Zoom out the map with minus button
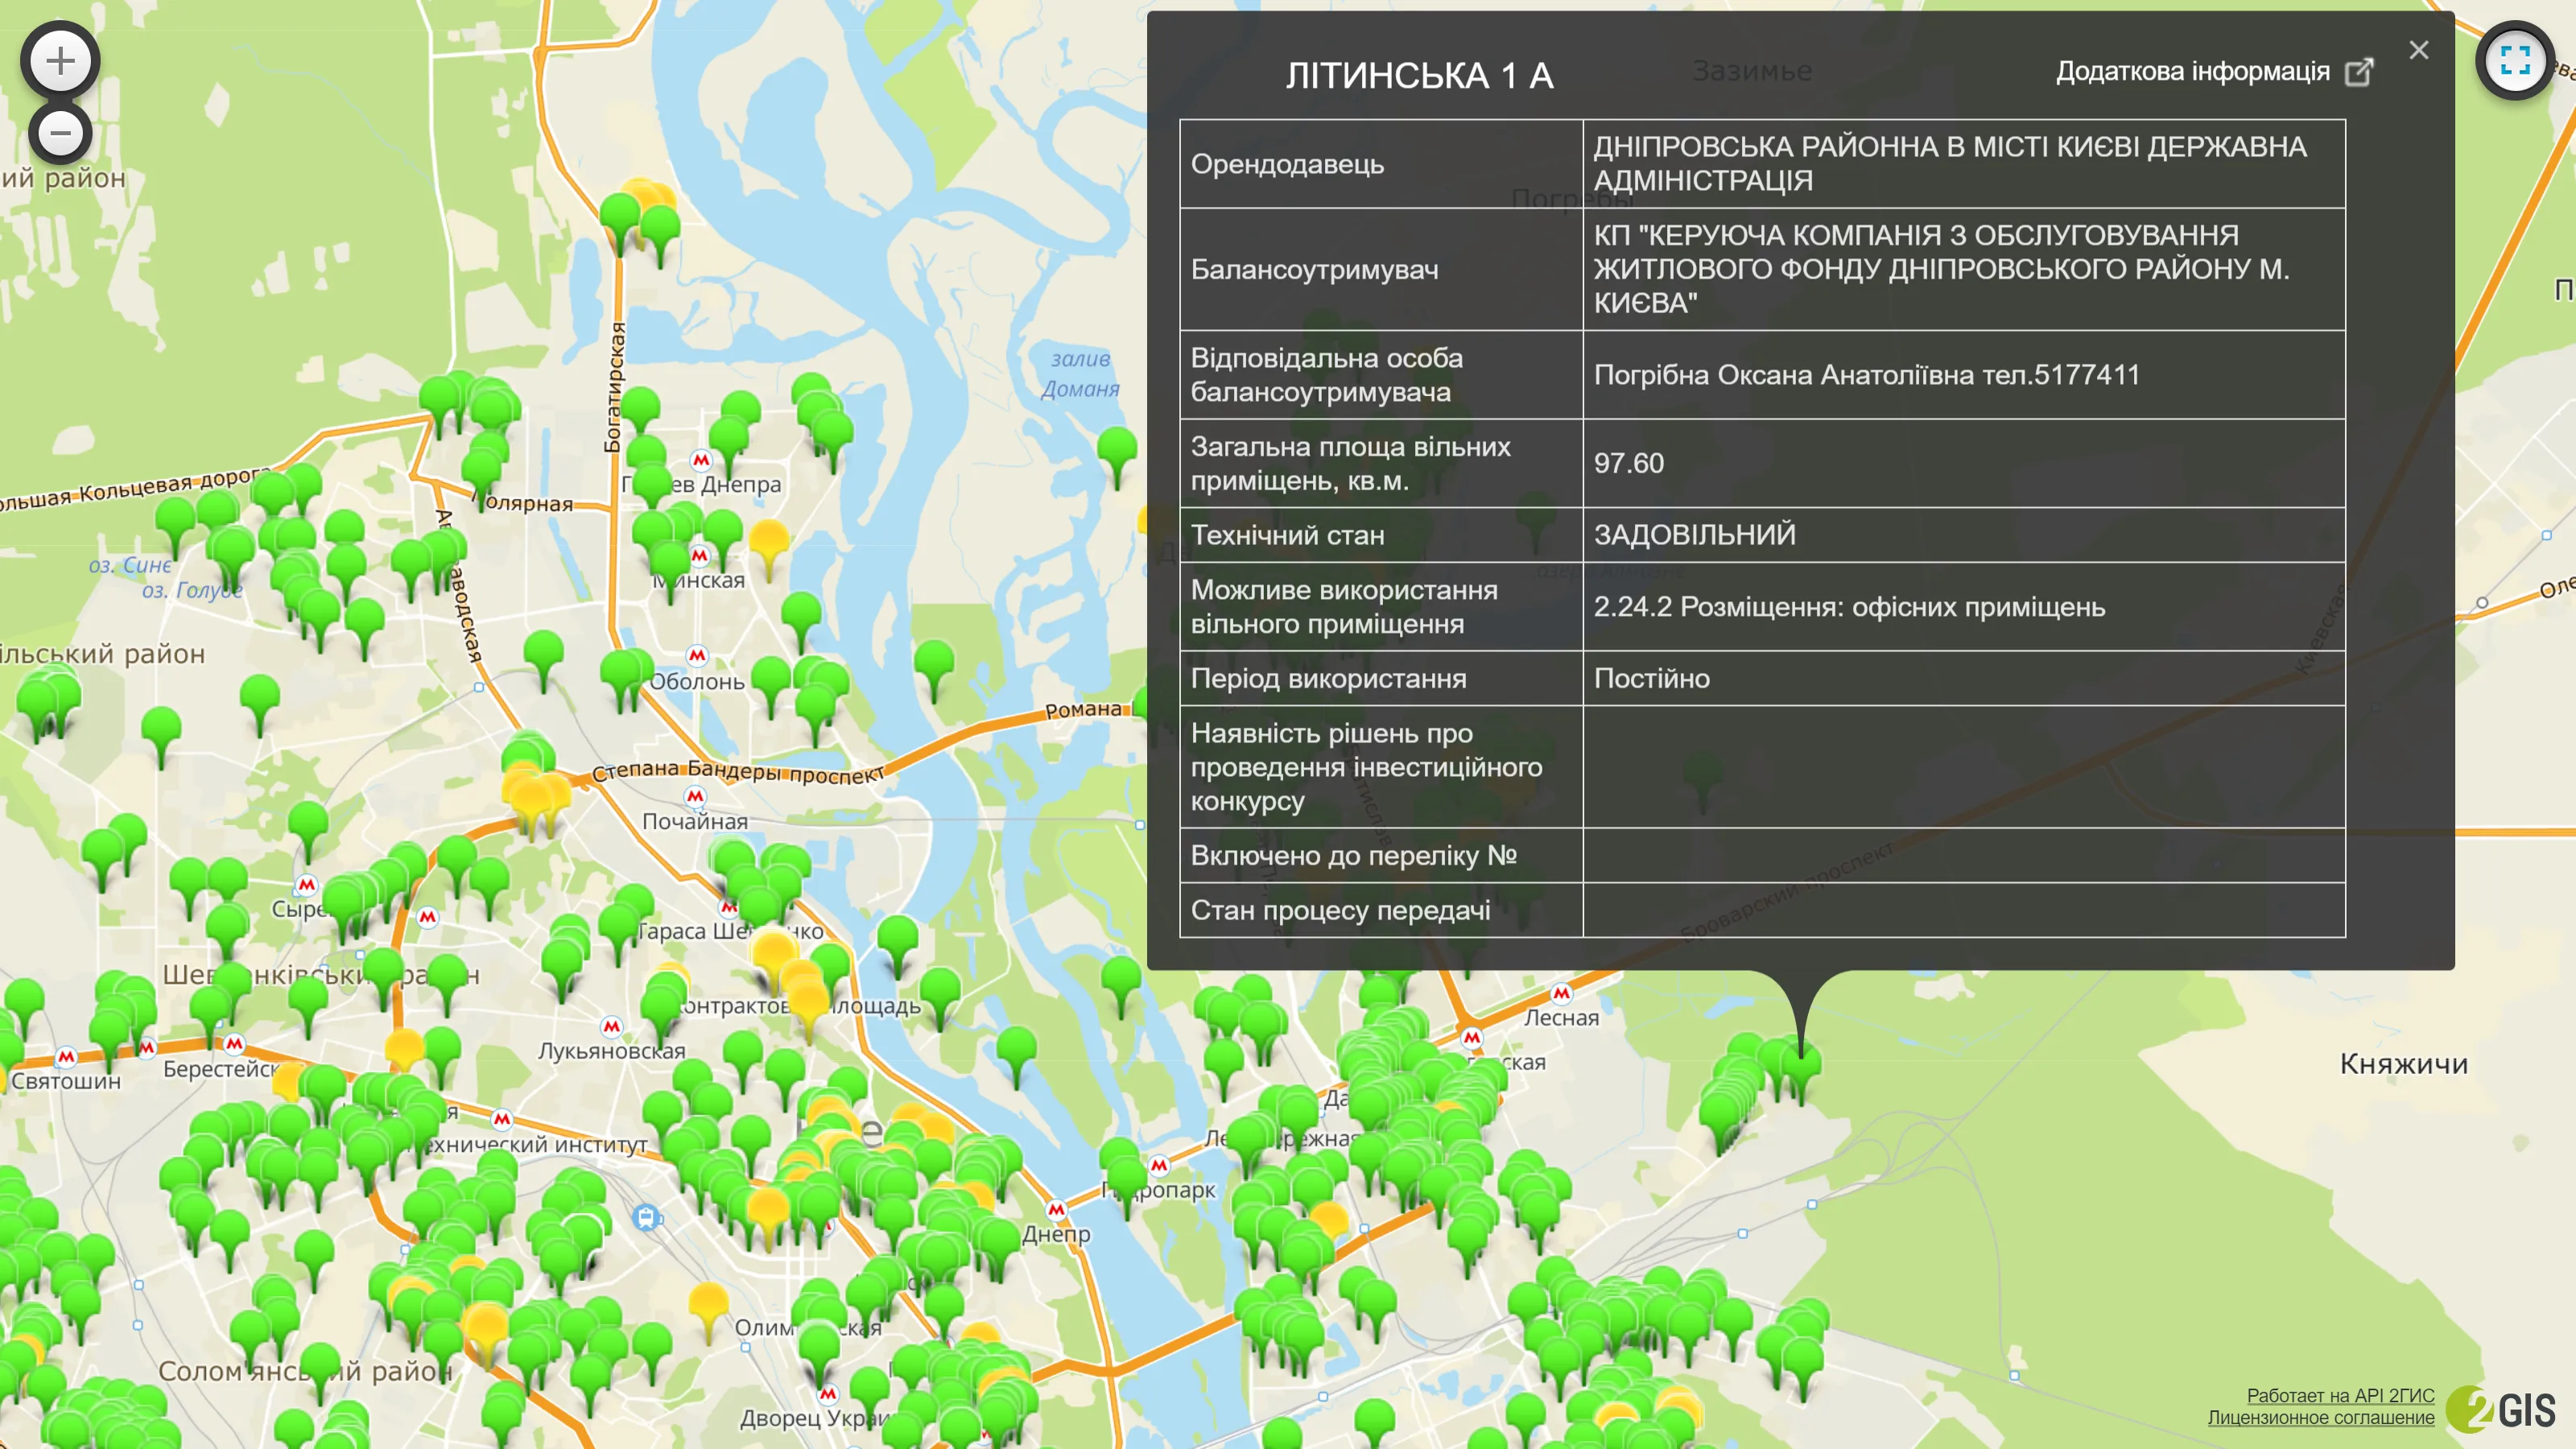This screenshot has height=1449, width=2576. pos(60,132)
